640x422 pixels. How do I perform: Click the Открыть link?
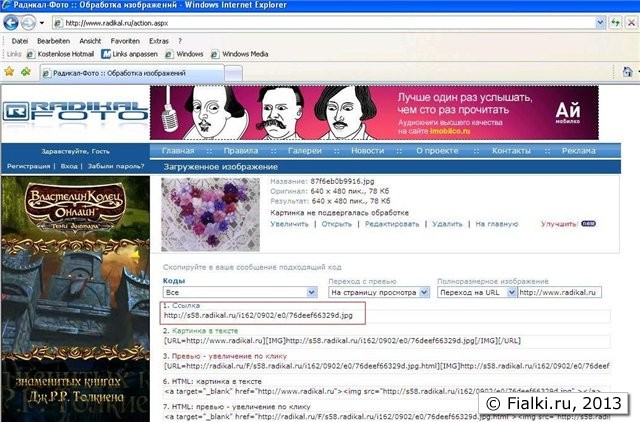click(336, 224)
